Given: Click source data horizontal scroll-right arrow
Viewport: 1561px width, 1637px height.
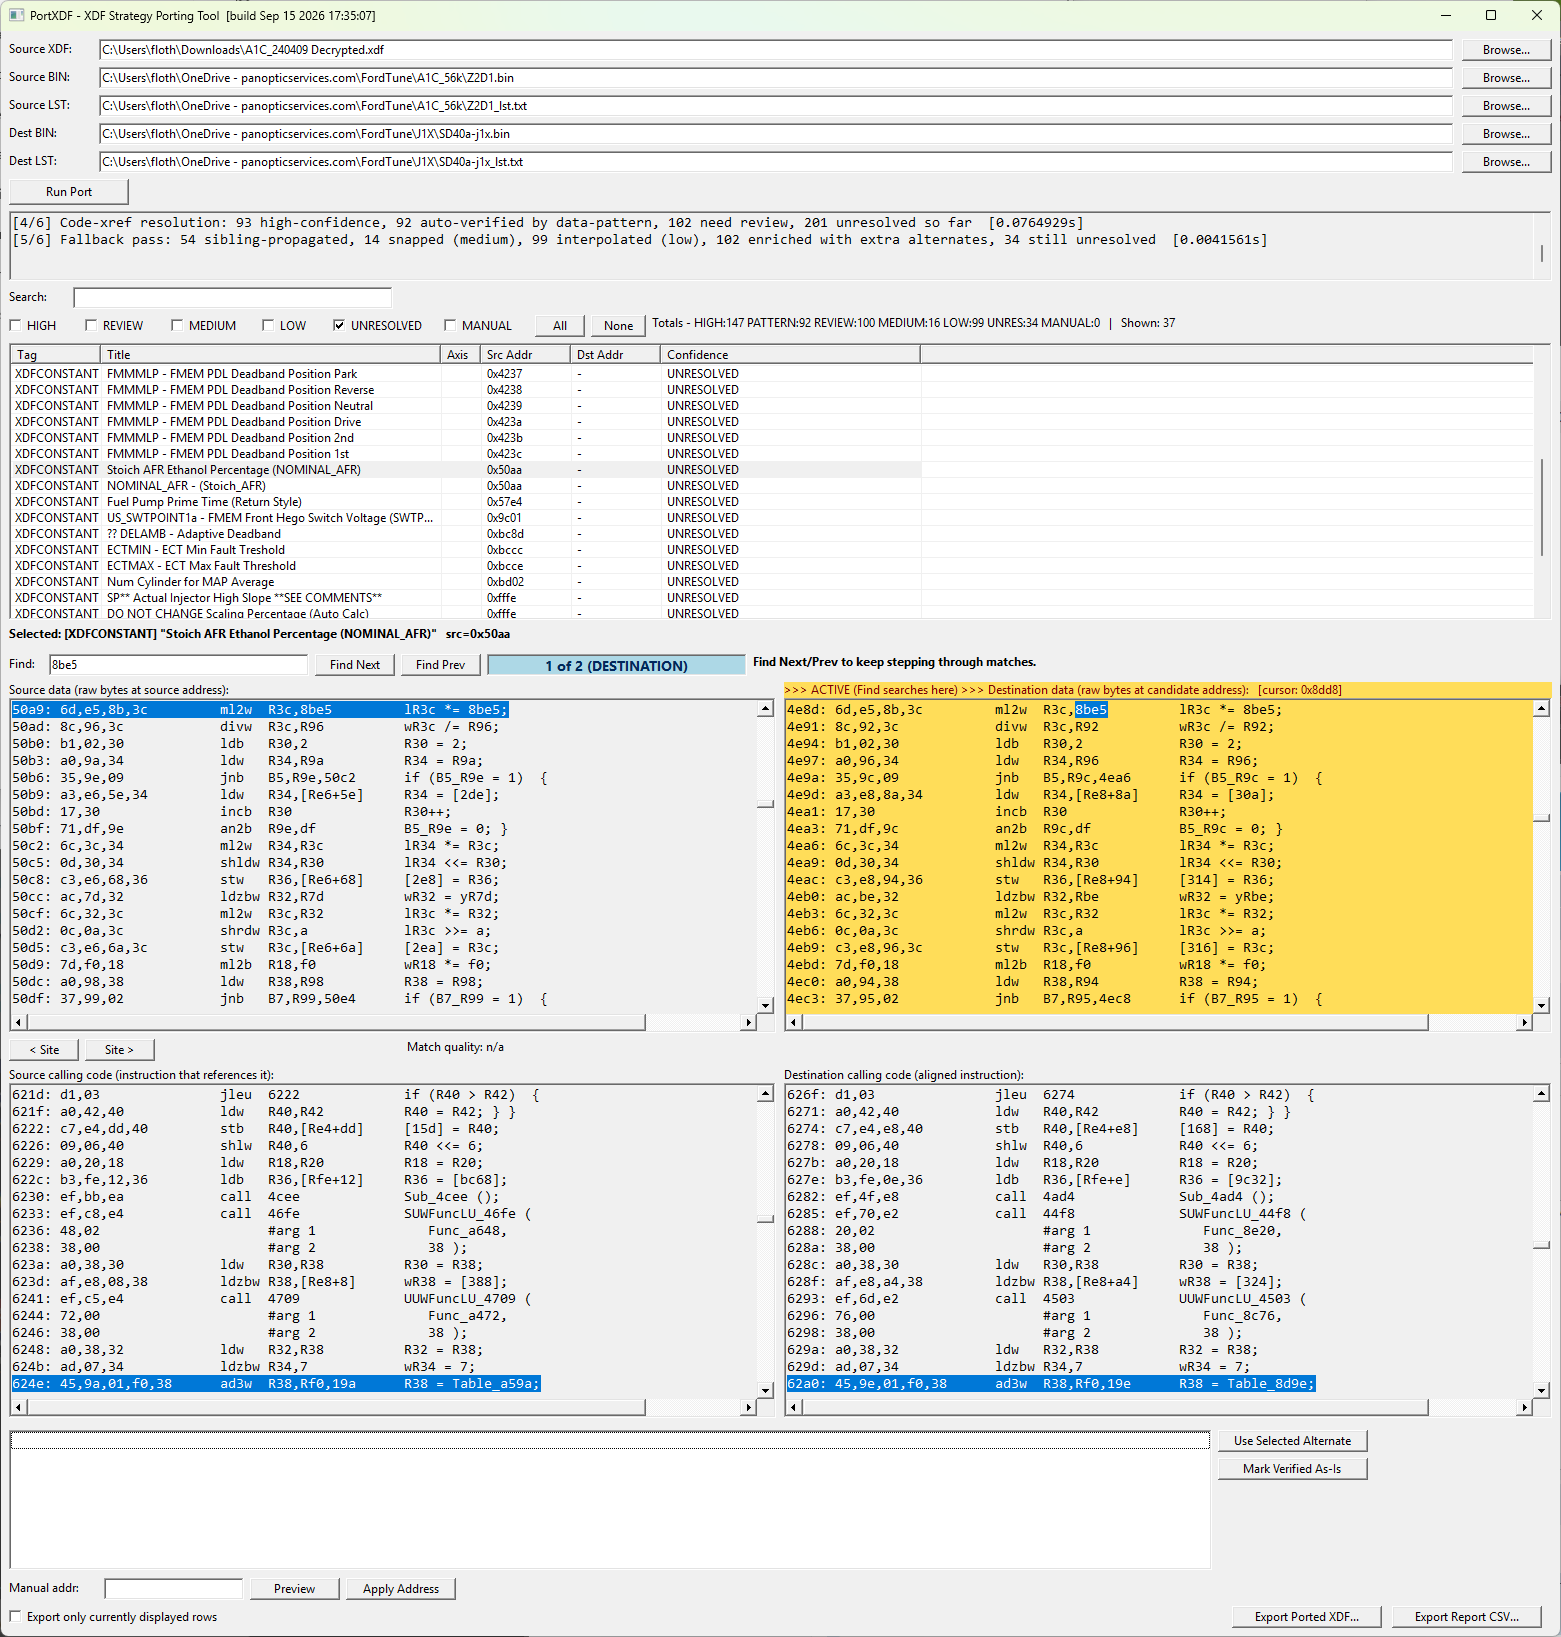Looking at the screenshot, I should point(749,1022).
